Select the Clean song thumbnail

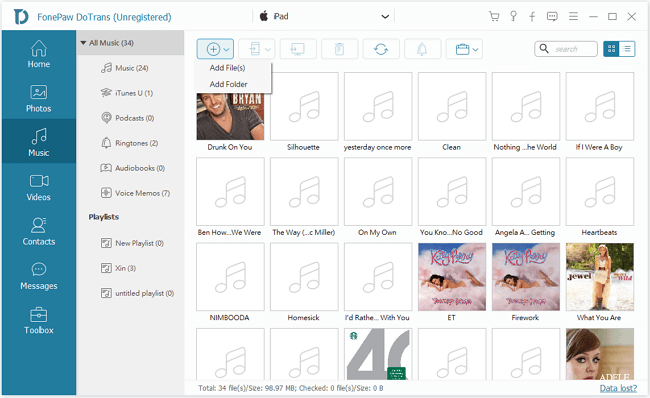point(452,106)
